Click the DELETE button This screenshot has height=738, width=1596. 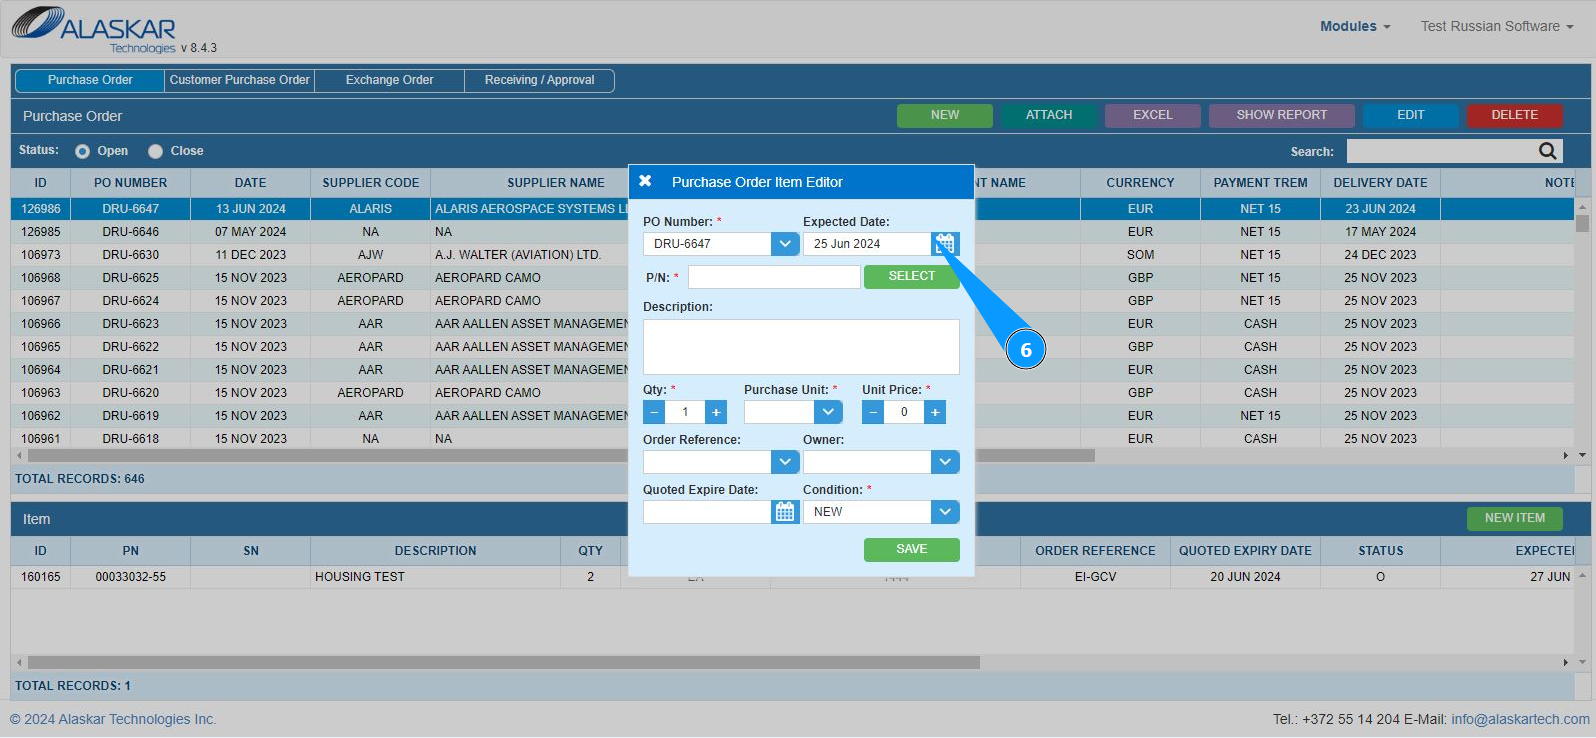(x=1515, y=115)
